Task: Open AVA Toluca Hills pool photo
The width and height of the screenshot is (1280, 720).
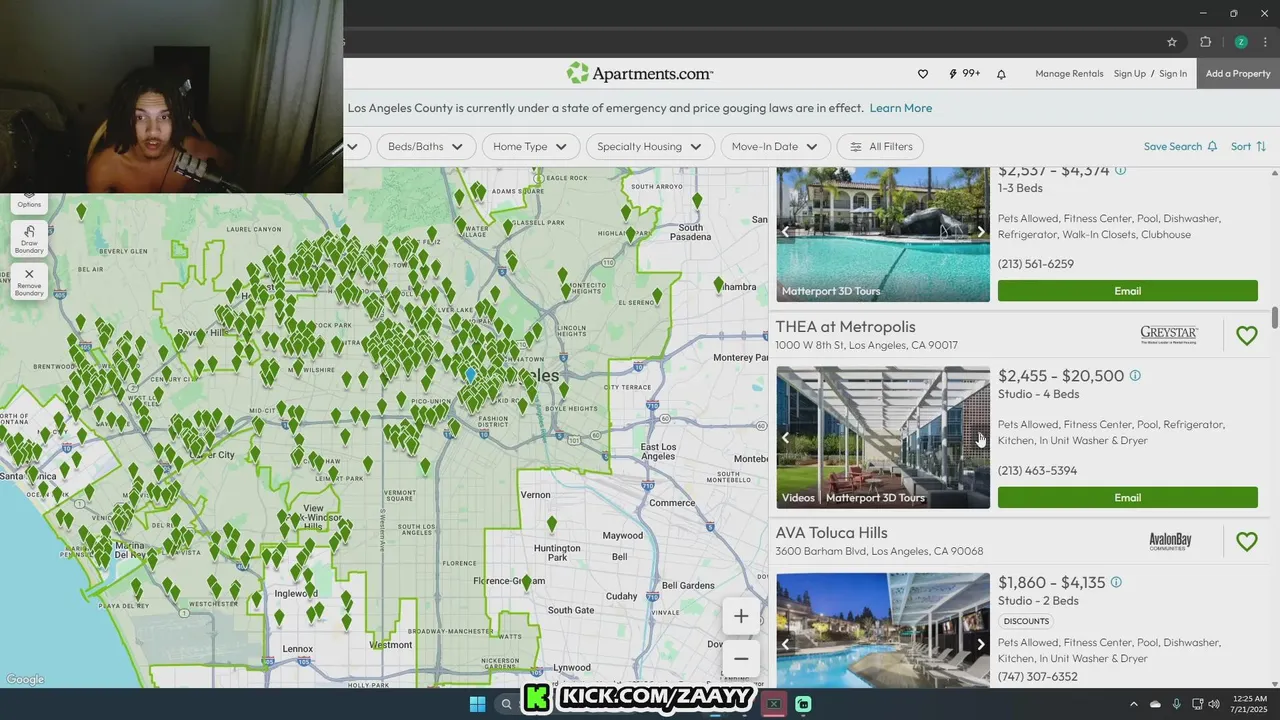Action: click(883, 630)
